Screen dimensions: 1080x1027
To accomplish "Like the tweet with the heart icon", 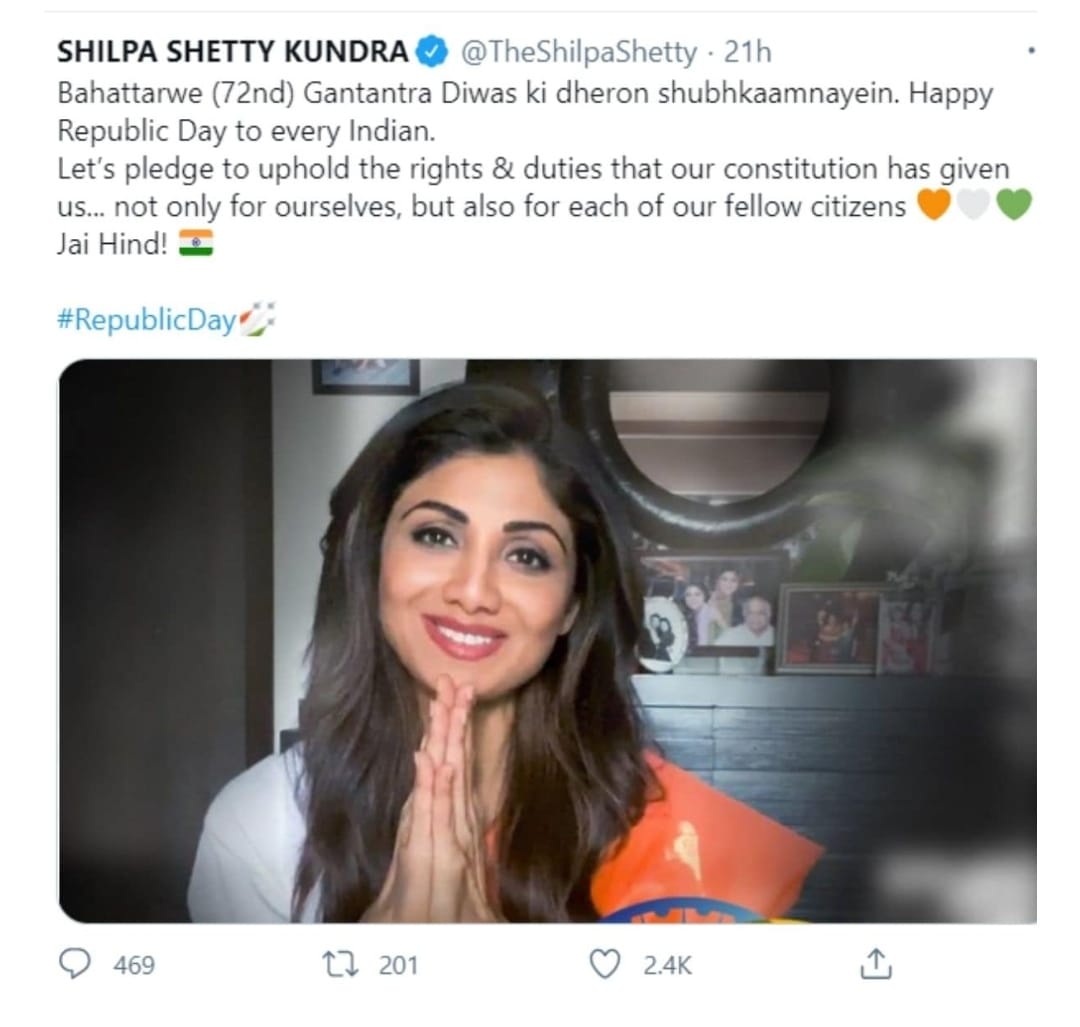I will click(605, 964).
